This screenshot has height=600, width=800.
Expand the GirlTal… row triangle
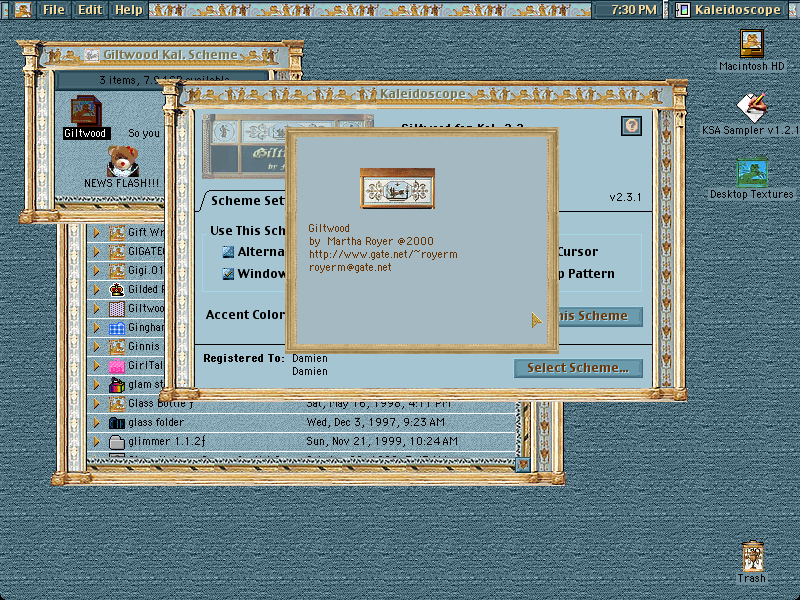[96, 365]
